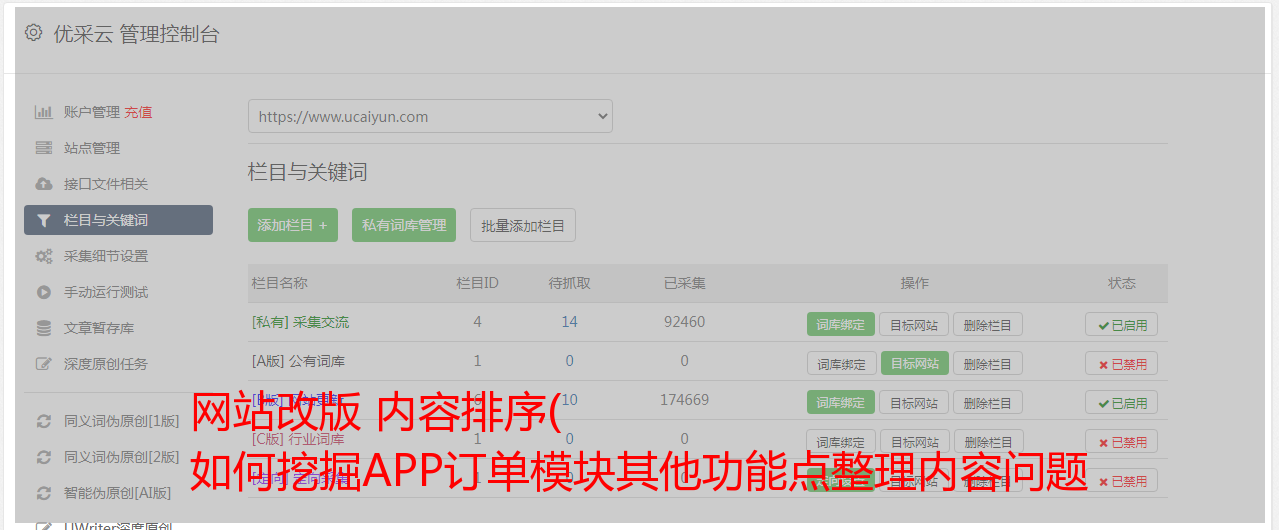
Task: Click the 栏目ID value 4
Action: point(477,322)
